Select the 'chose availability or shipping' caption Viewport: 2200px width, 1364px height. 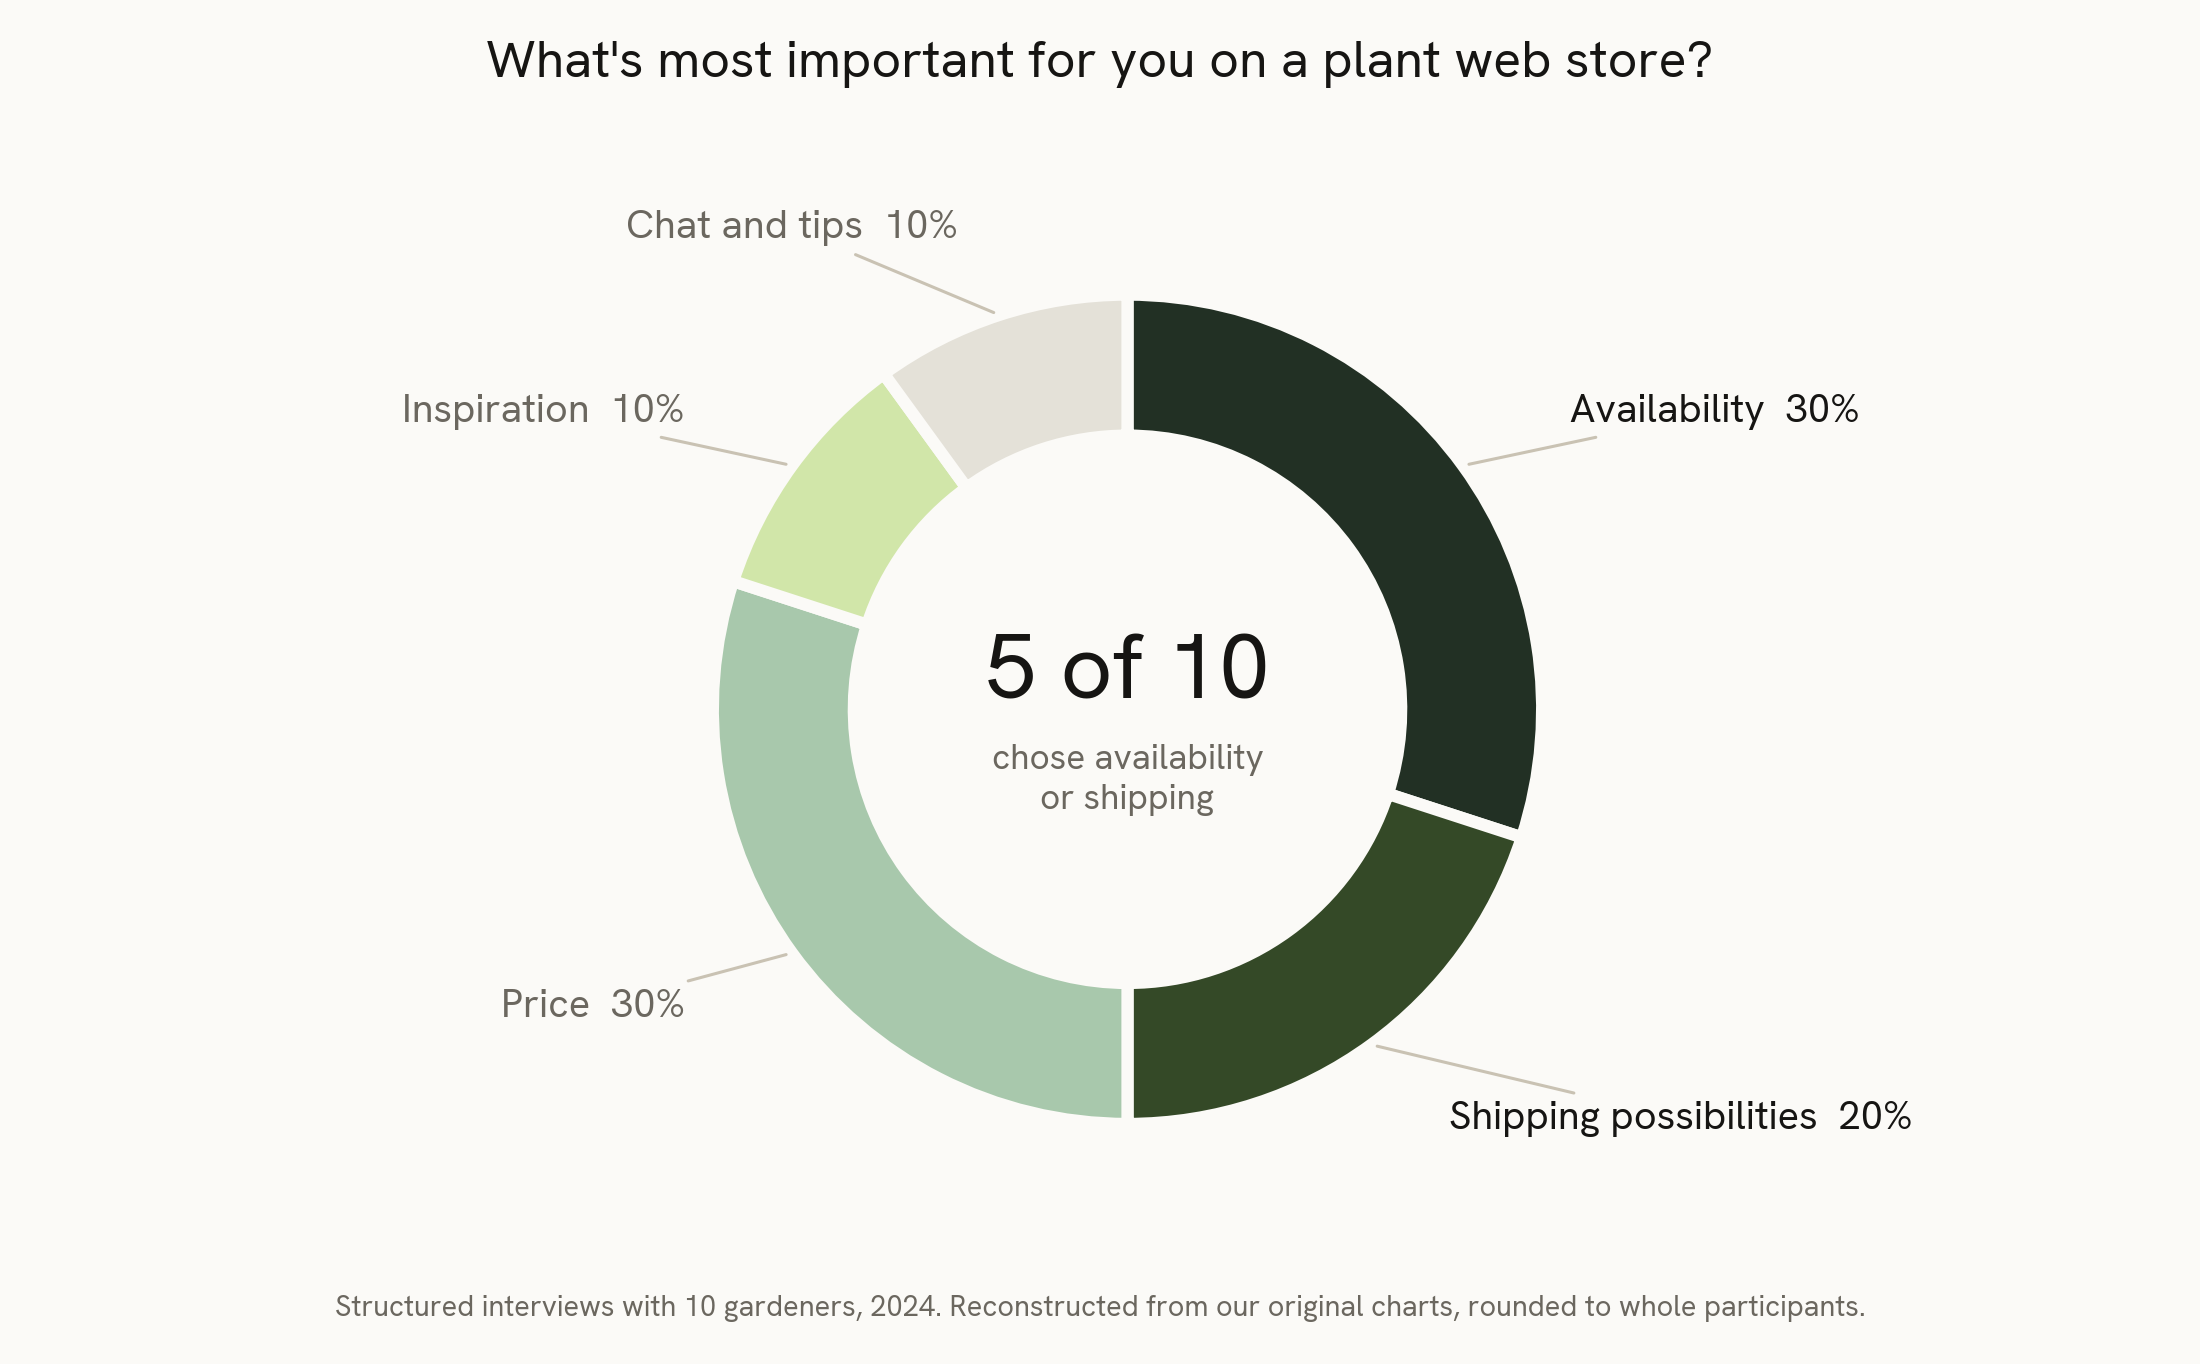tap(1127, 778)
